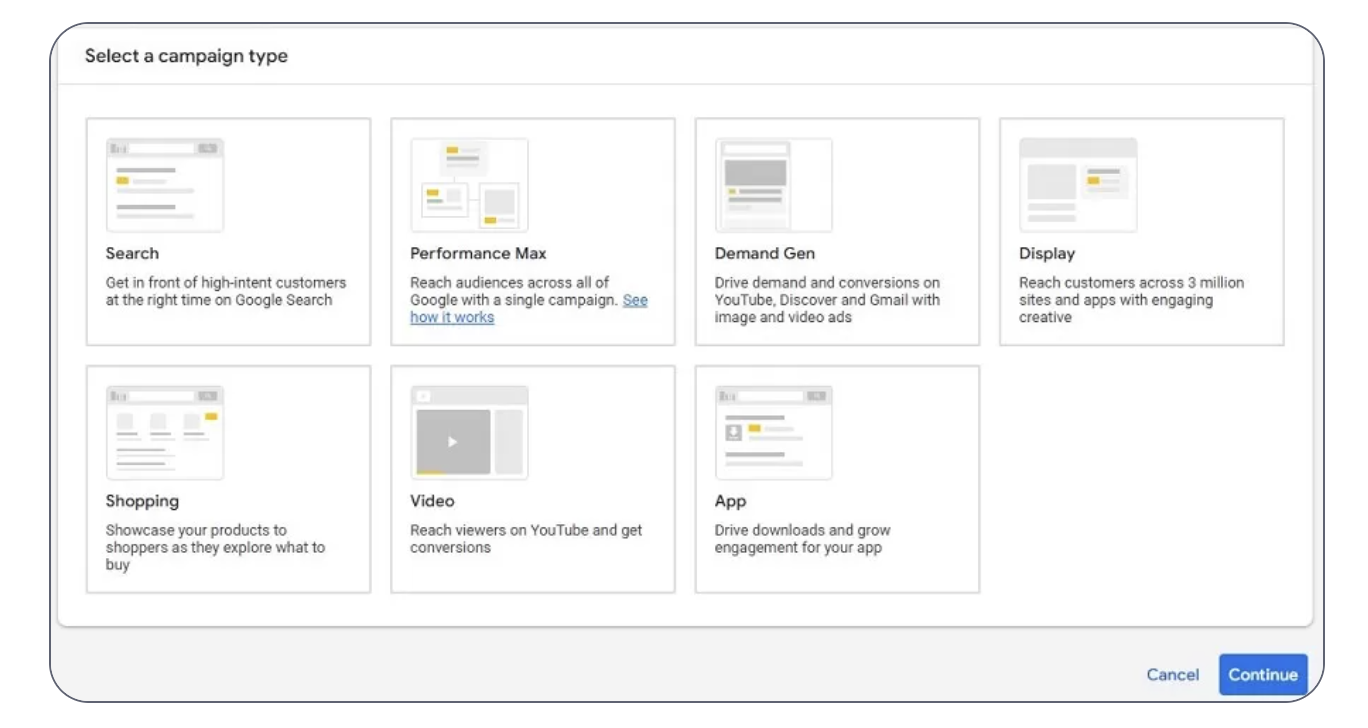Choose the Performance Max title
Screen dimensions: 1368x728
click(x=478, y=254)
